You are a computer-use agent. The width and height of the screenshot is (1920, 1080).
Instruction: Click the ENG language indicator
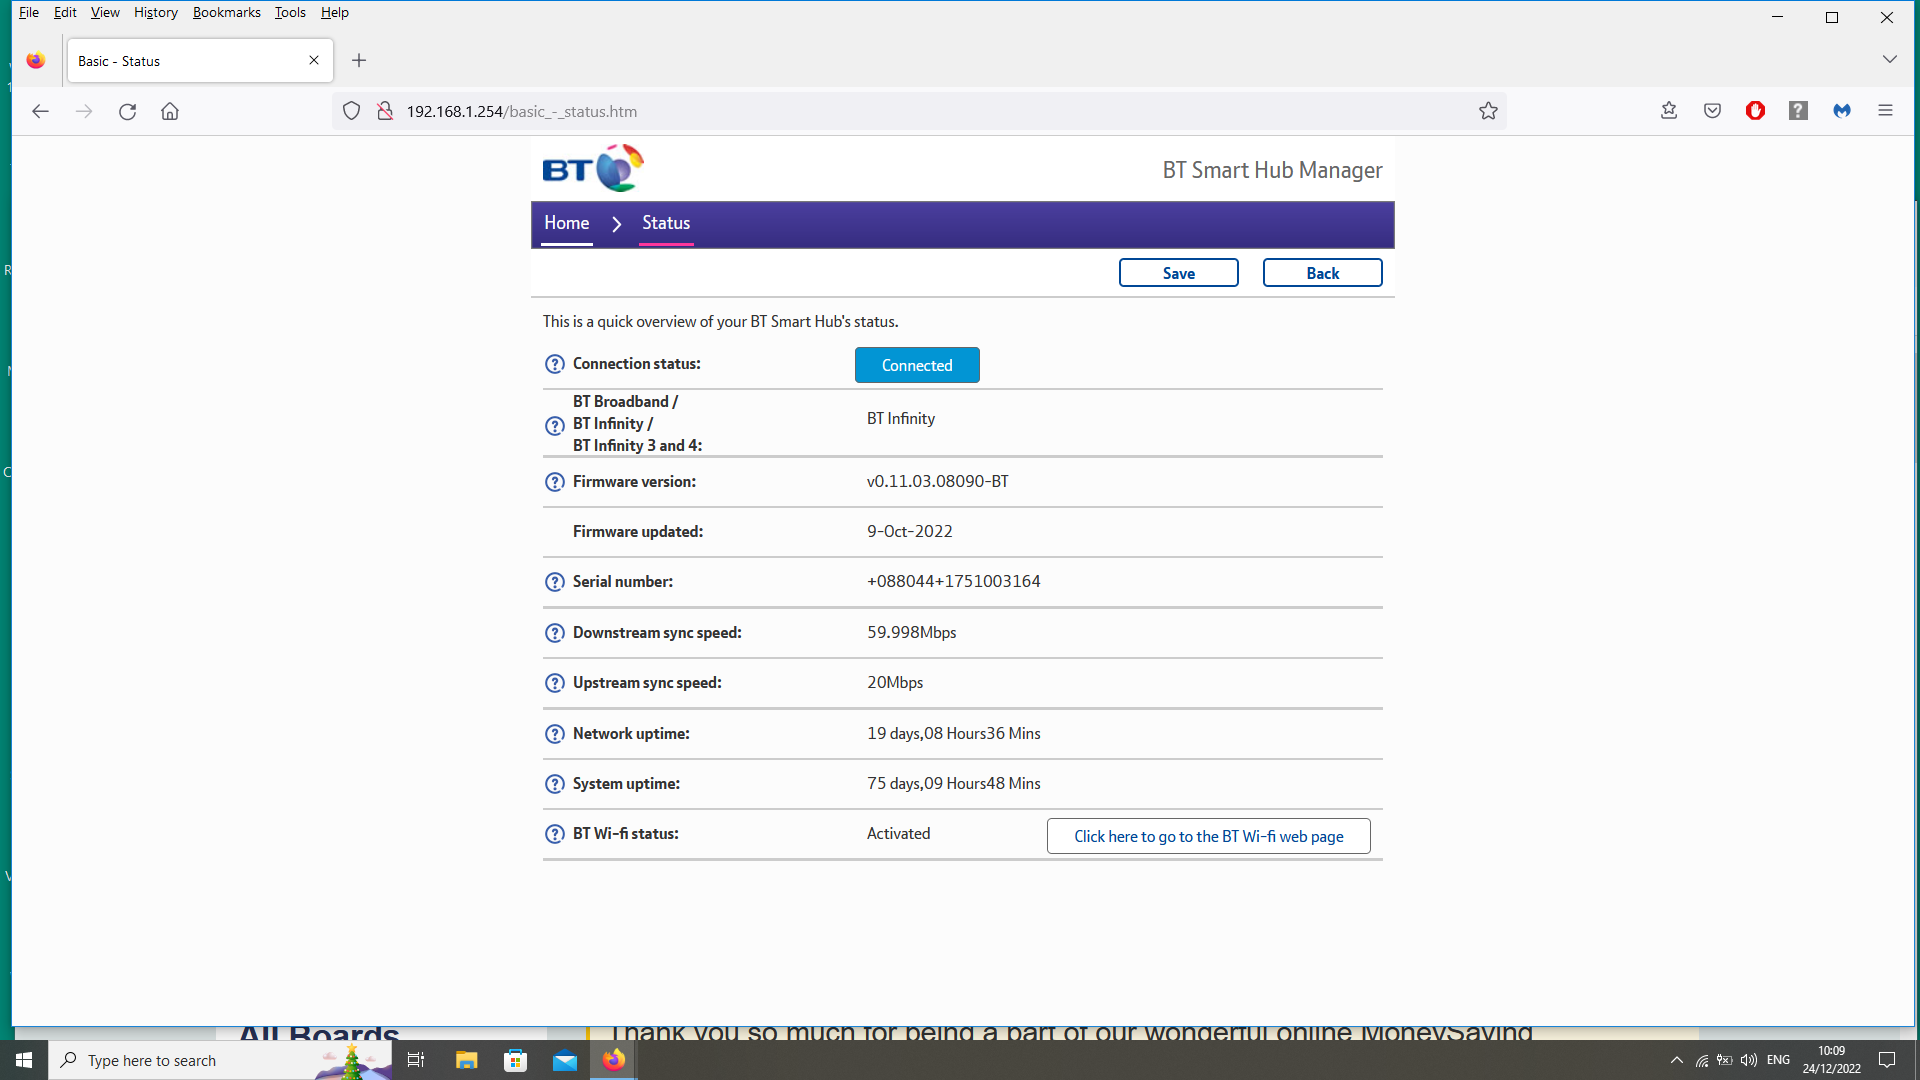[x=1778, y=1060]
